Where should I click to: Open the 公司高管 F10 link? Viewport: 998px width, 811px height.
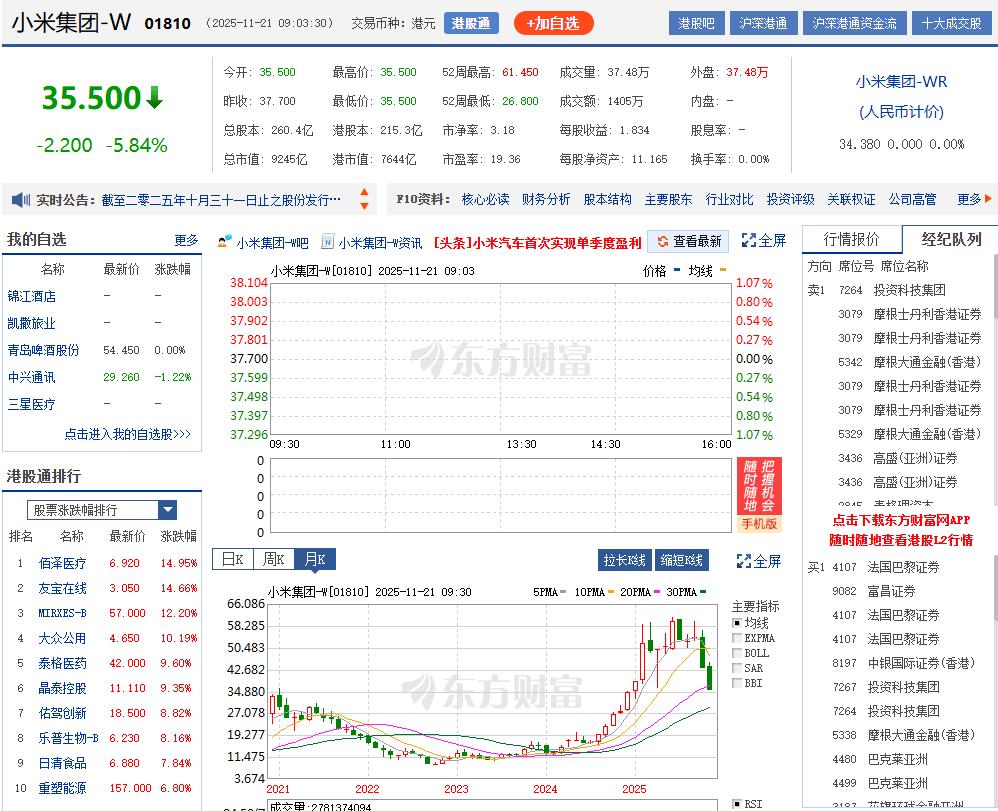click(912, 199)
